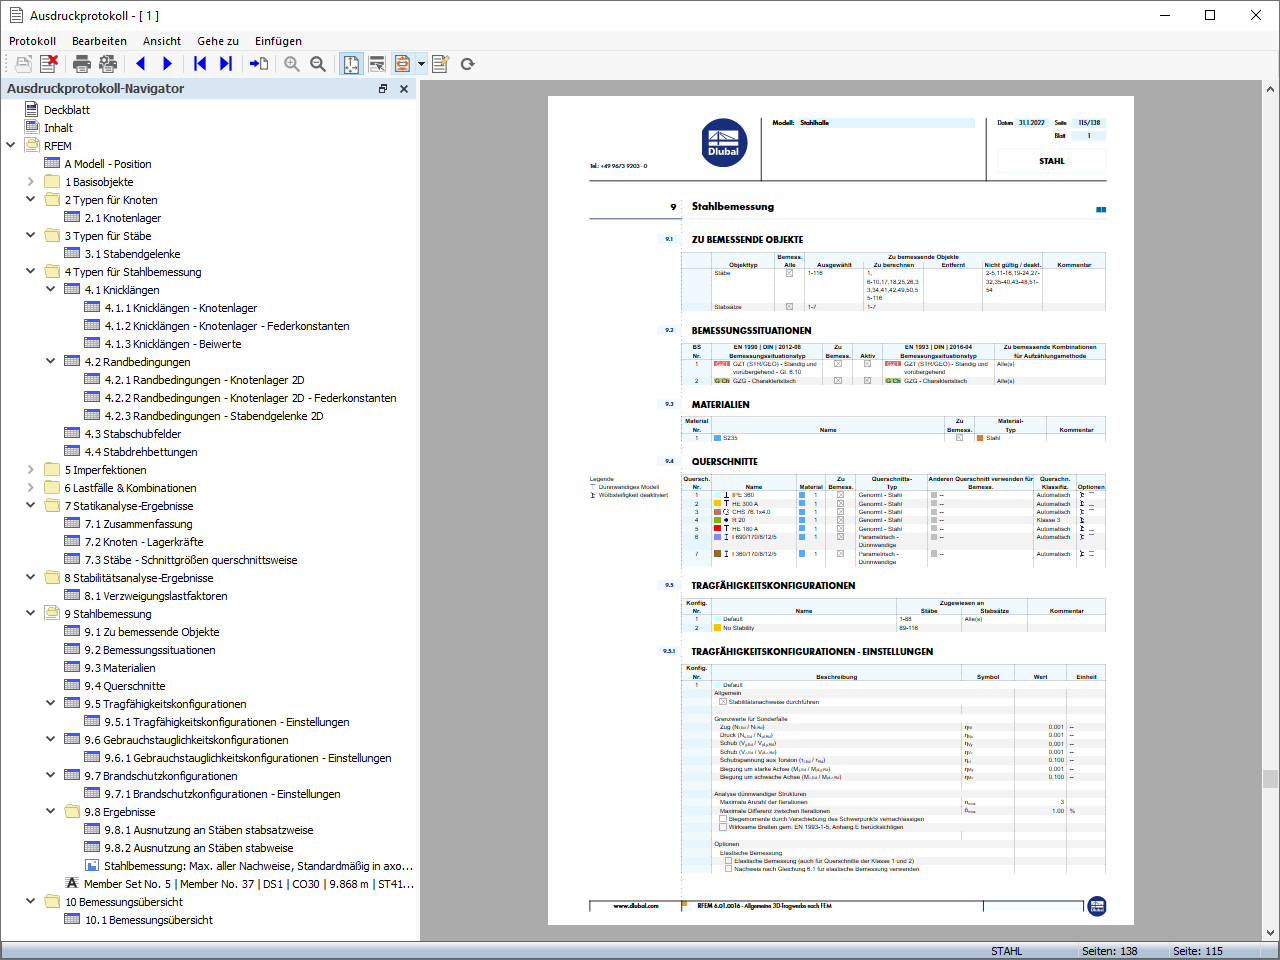Collapse the 4.1 Knicklängen node

tap(51, 289)
